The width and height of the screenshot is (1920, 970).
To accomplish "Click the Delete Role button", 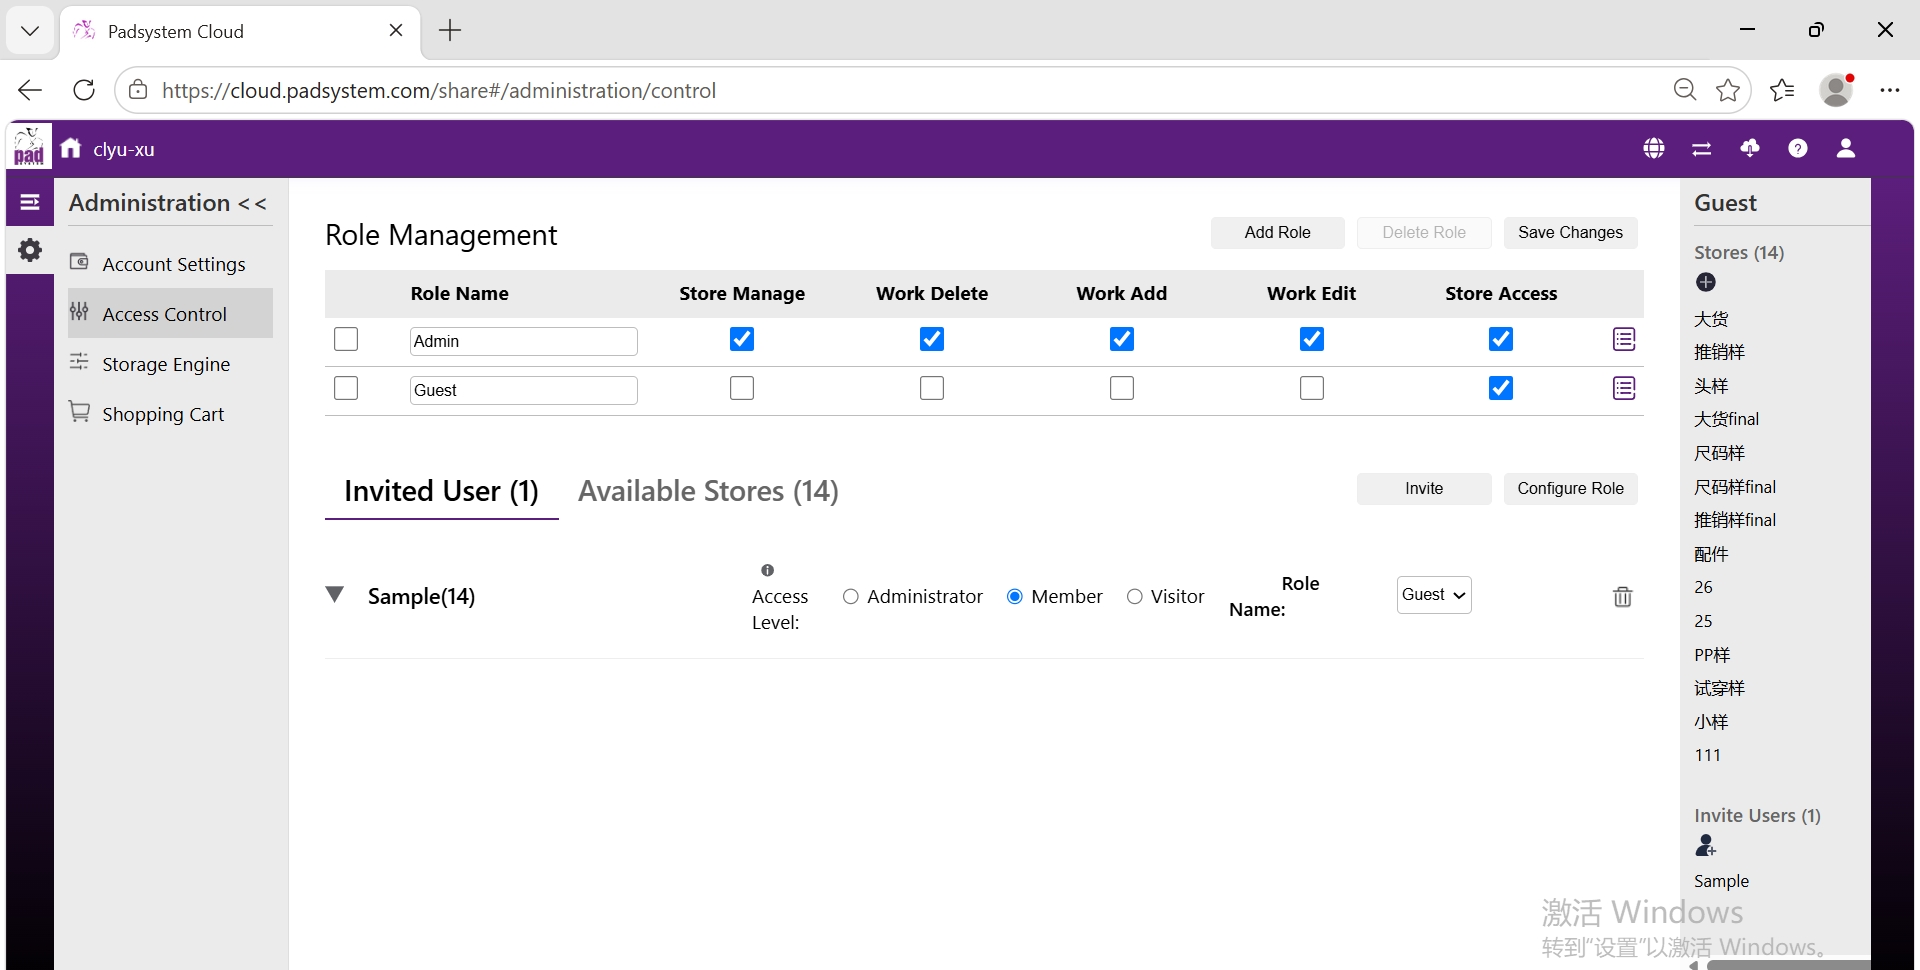I will pyautogui.click(x=1424, y=233).
